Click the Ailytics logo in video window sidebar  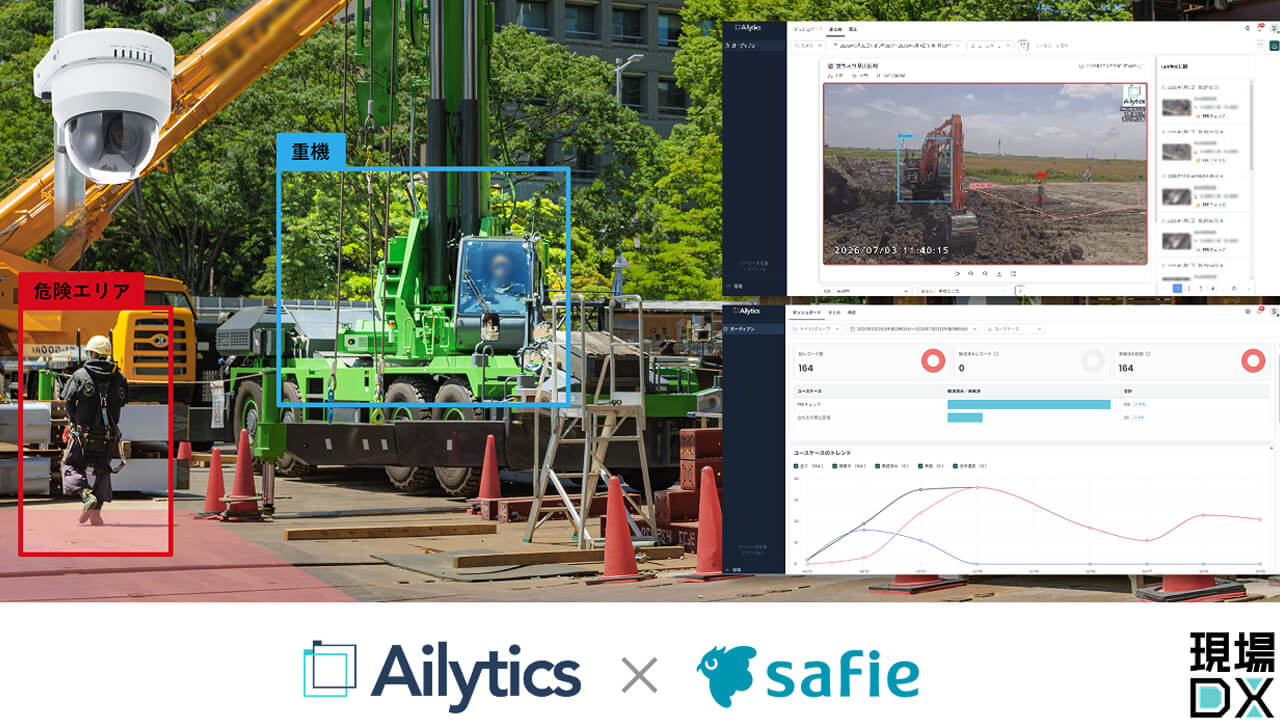(x=748, y=27)
